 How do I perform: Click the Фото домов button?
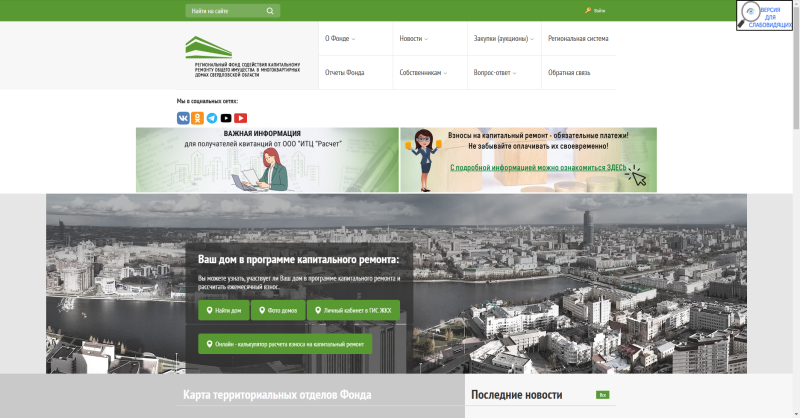pyautogui.click(x=278, y=310)
